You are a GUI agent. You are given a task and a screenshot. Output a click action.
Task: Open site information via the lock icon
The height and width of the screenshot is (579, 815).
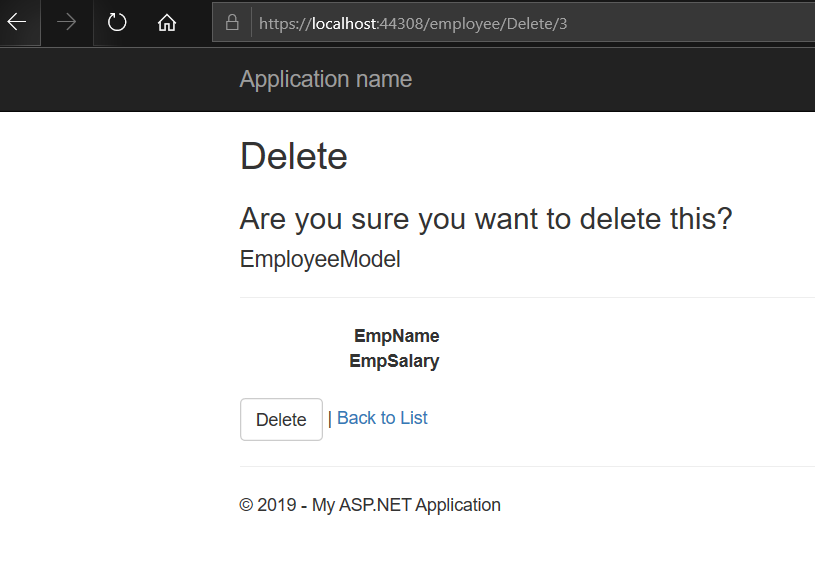tap(232, 22)
